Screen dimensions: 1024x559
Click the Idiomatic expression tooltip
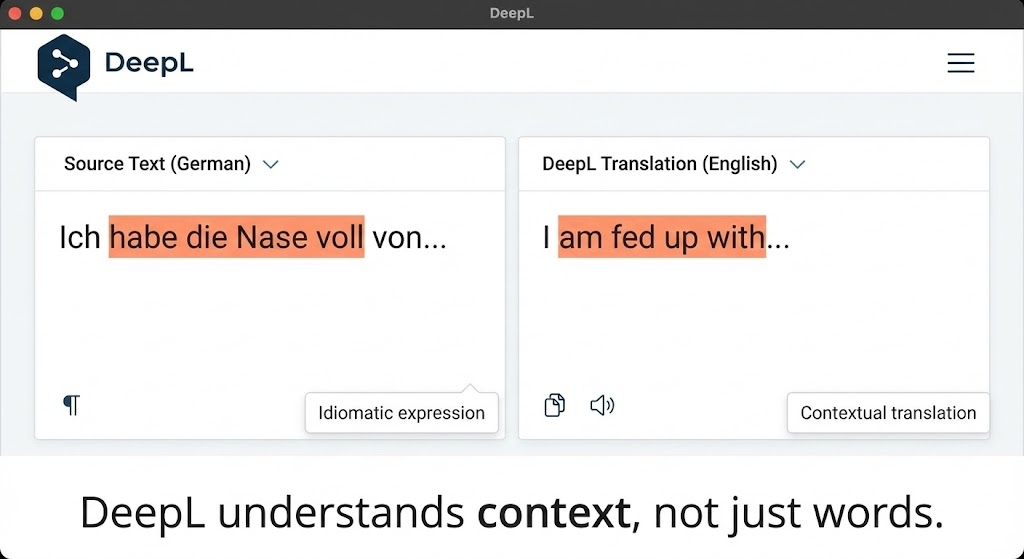[x=401, y=412]
